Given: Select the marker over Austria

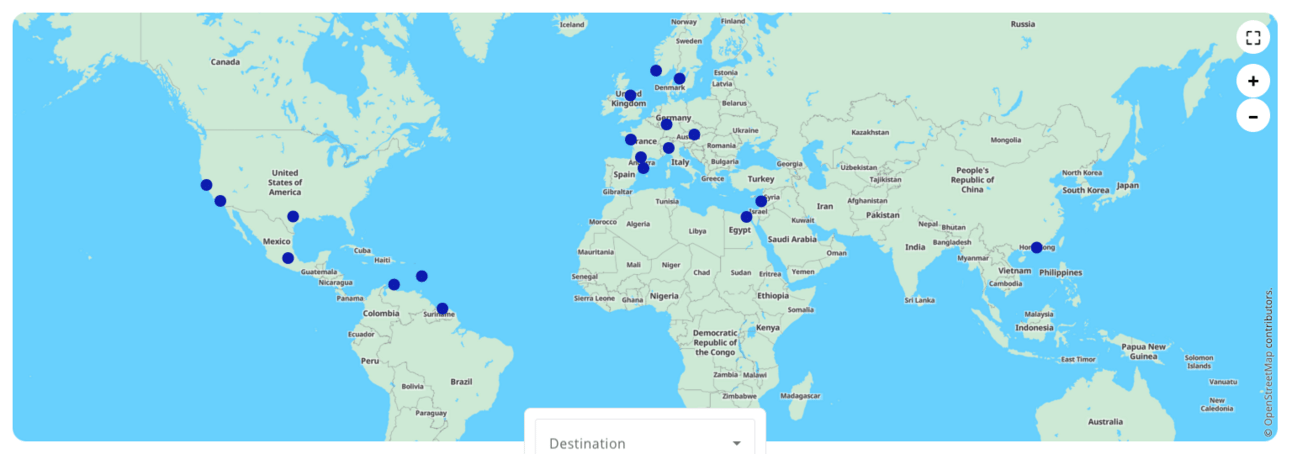Looking at the screenshot, I should (694, 135).
